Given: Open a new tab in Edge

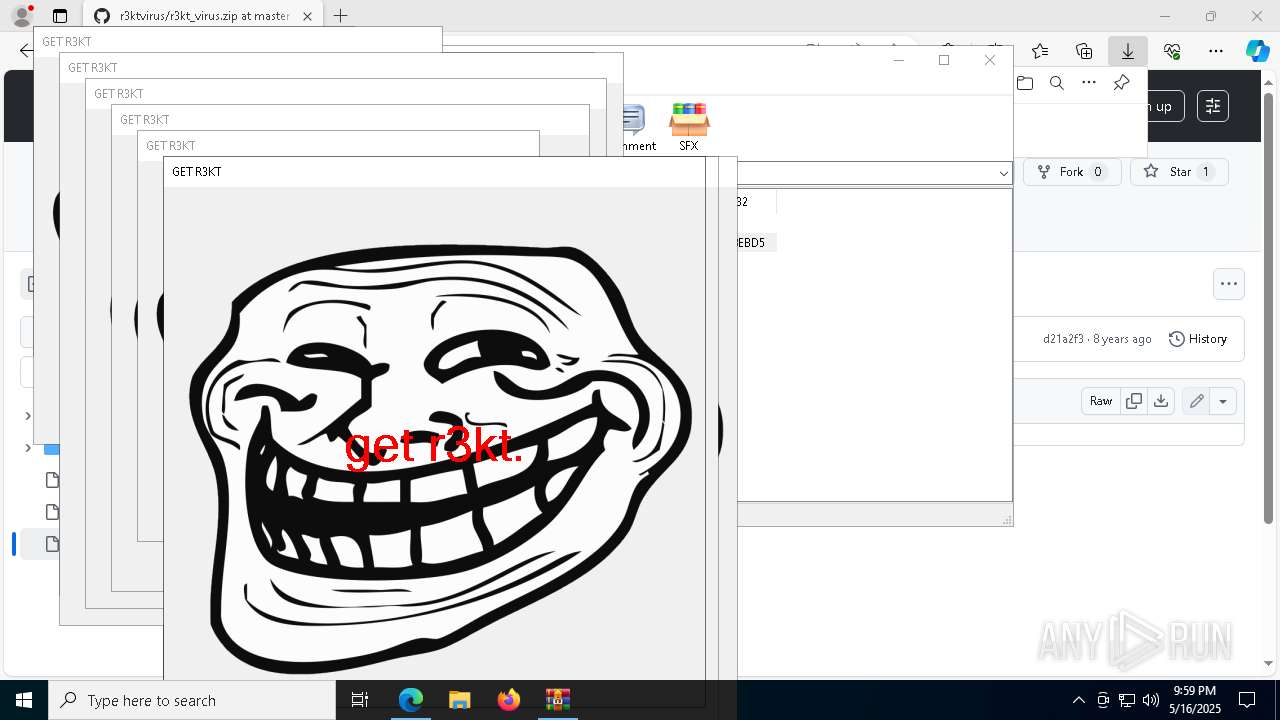Looking at the screenshot, I should (x=341, y=16).
